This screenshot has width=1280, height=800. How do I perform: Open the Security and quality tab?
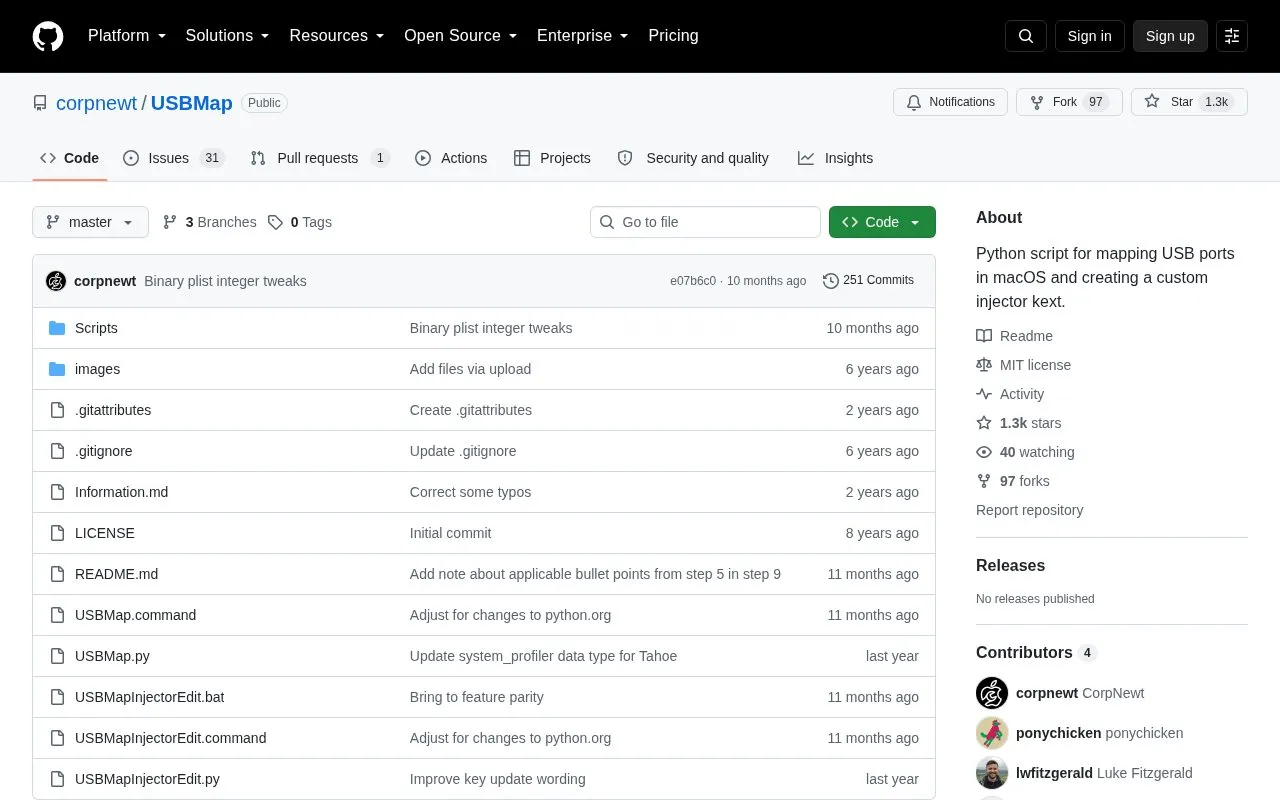click(693, 158)
